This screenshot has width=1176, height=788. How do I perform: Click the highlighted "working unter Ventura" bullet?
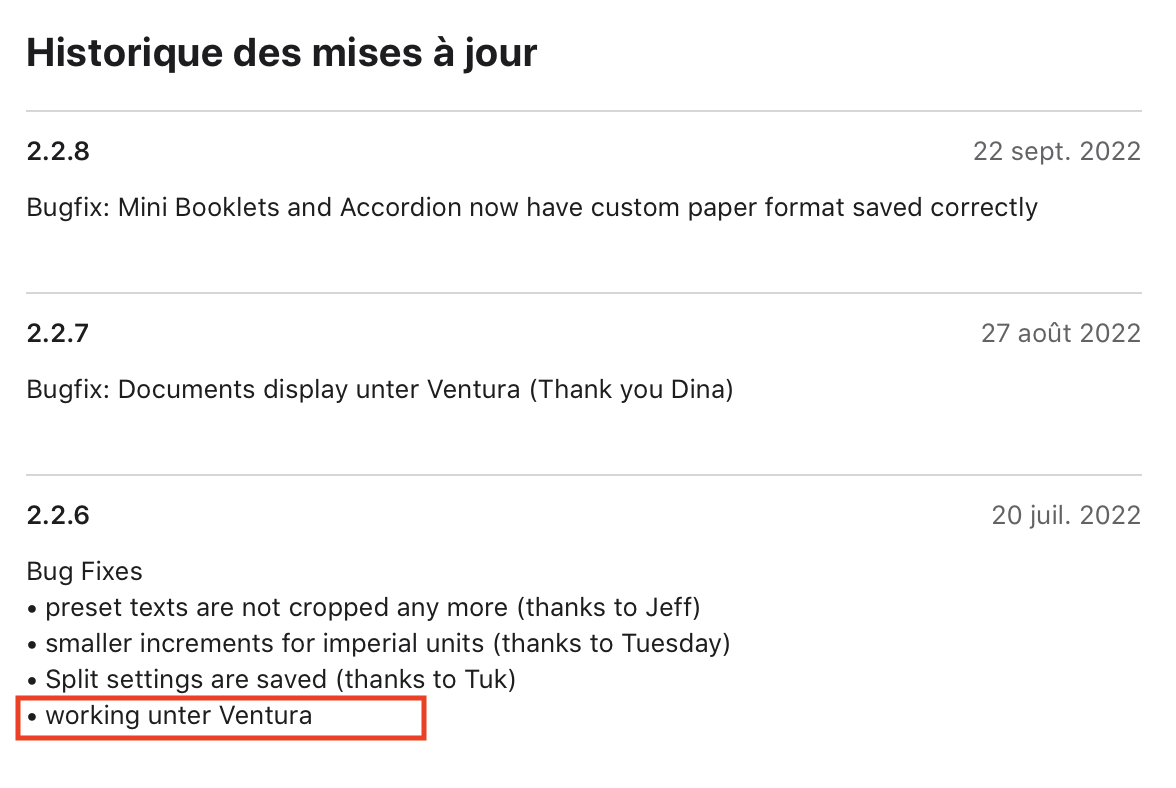(179, 716)
